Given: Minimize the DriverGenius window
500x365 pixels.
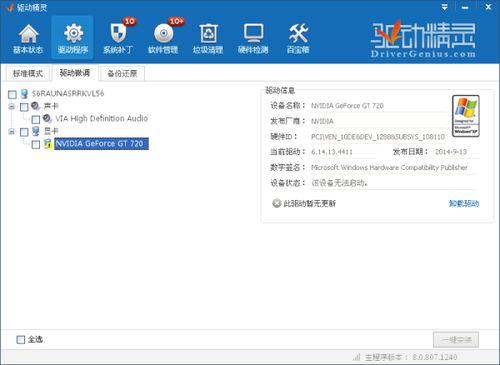Looking at the screenshot, I should click(x=465, y=7).
